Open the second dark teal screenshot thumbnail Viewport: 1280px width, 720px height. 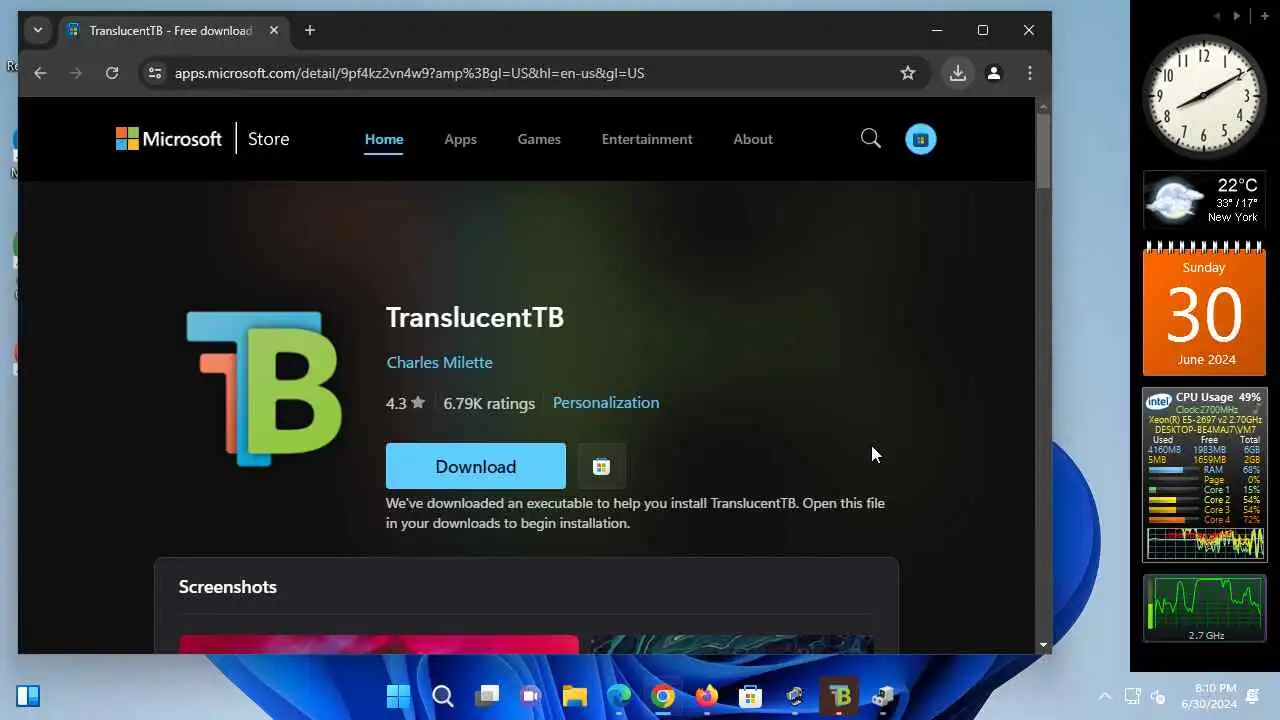pos(731,644)
